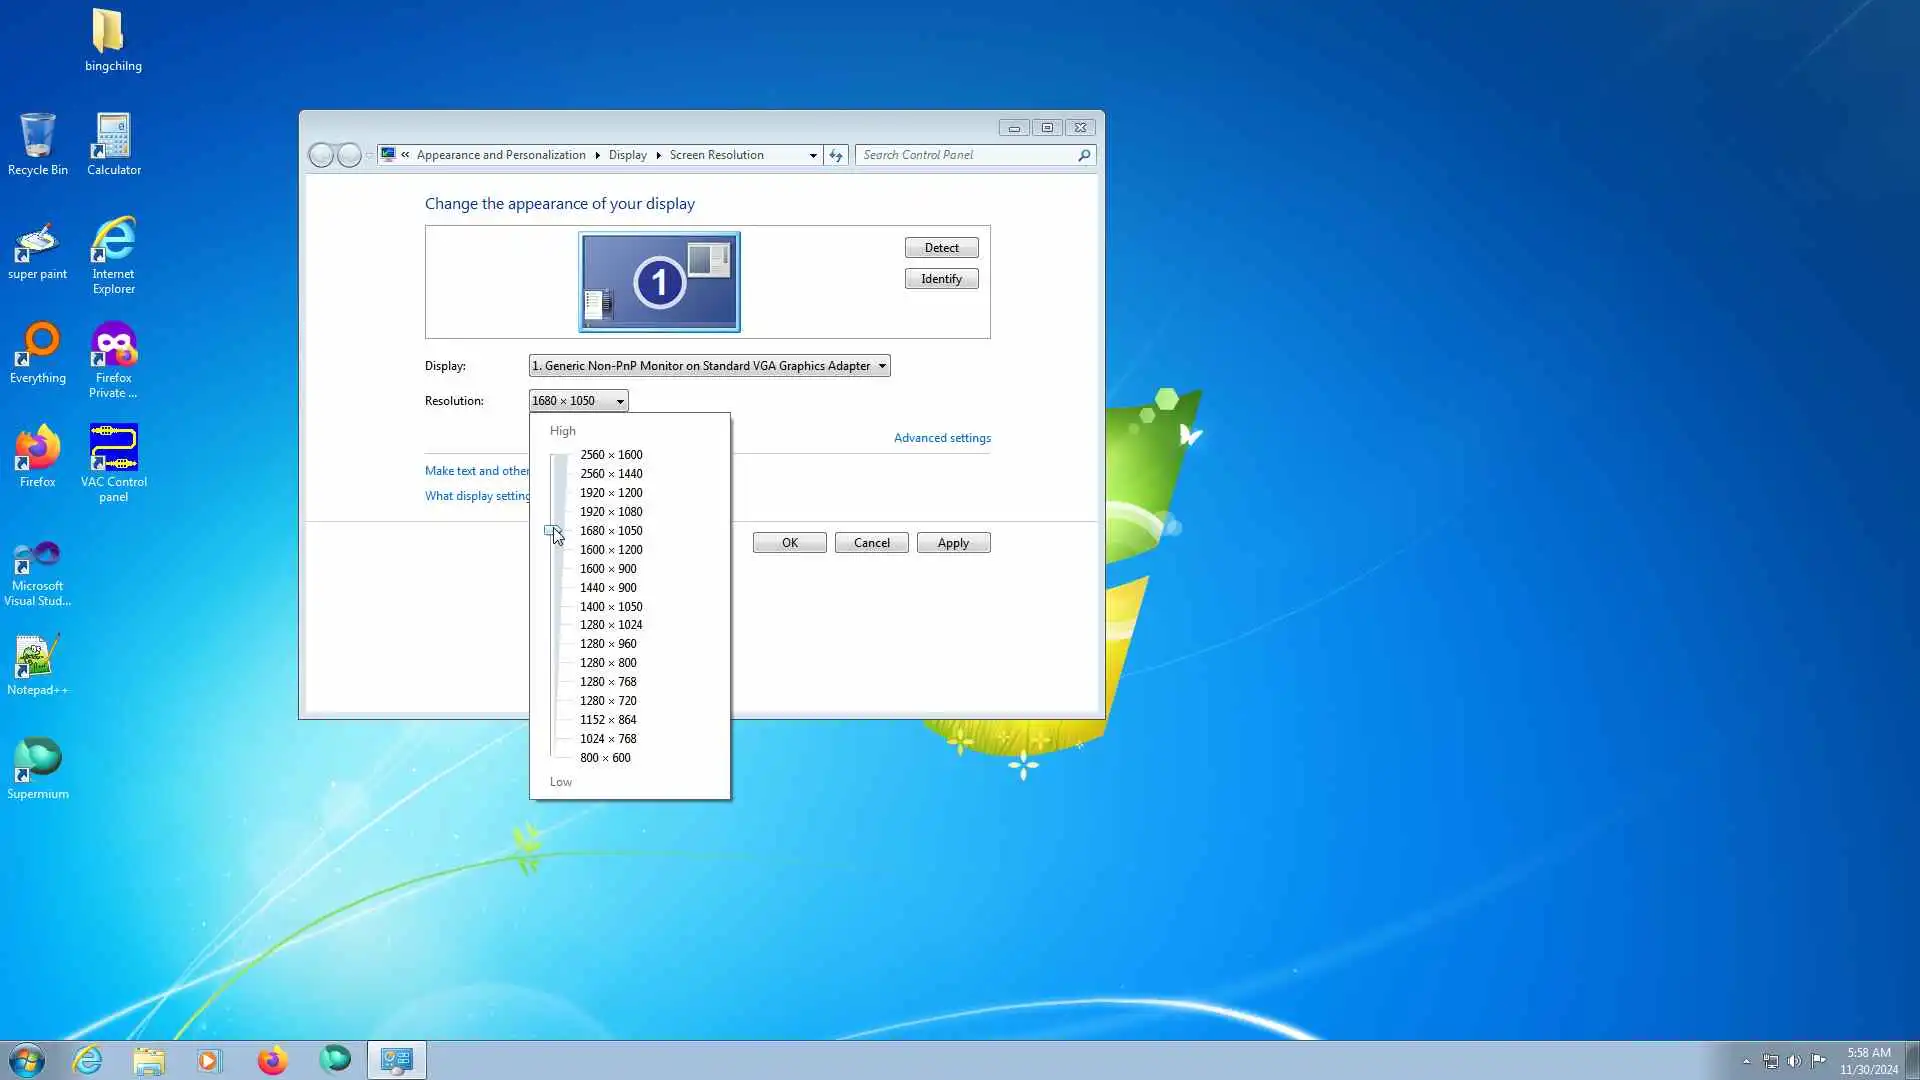Click the volume icon in system tray
The image size is (1920, 1080).
(1794, 1061)
